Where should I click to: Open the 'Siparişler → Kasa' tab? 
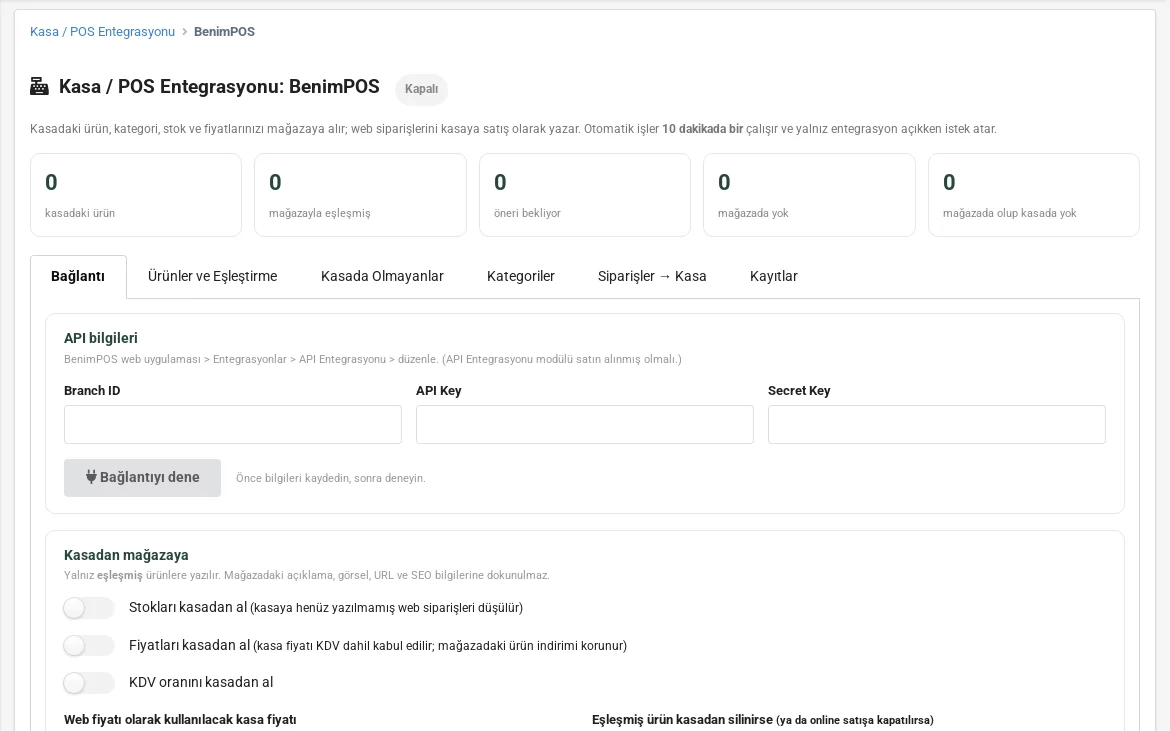click(652, 277)
